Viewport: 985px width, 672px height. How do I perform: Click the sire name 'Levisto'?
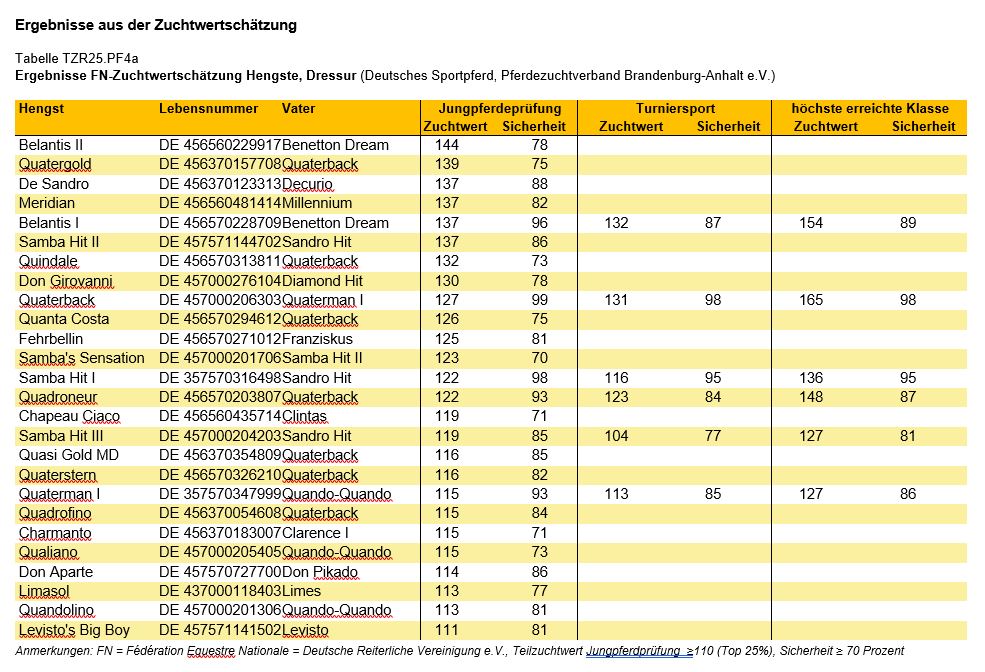305,630
